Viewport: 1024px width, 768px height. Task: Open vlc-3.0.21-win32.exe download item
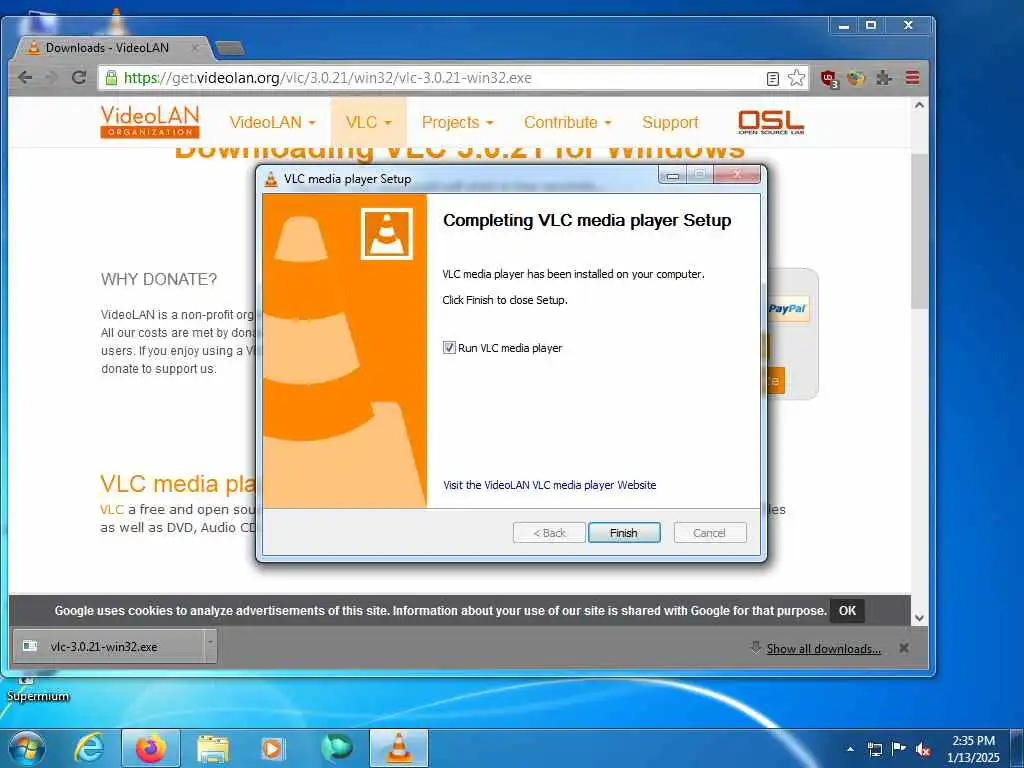click(108, 647)
